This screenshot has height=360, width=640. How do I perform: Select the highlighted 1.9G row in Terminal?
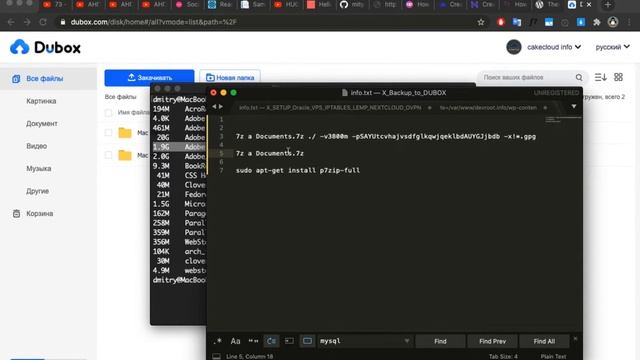(179, 147)
